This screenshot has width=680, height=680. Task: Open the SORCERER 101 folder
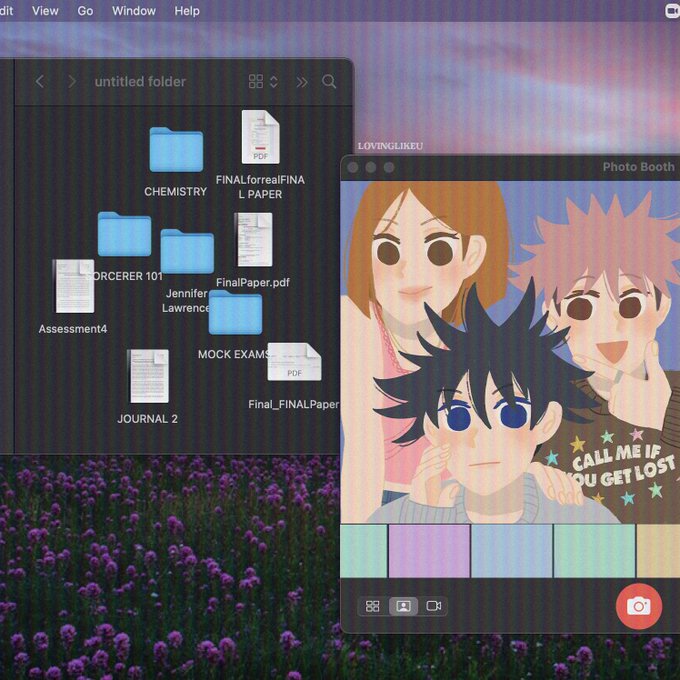pyautogui.click(x=124, y=234)
